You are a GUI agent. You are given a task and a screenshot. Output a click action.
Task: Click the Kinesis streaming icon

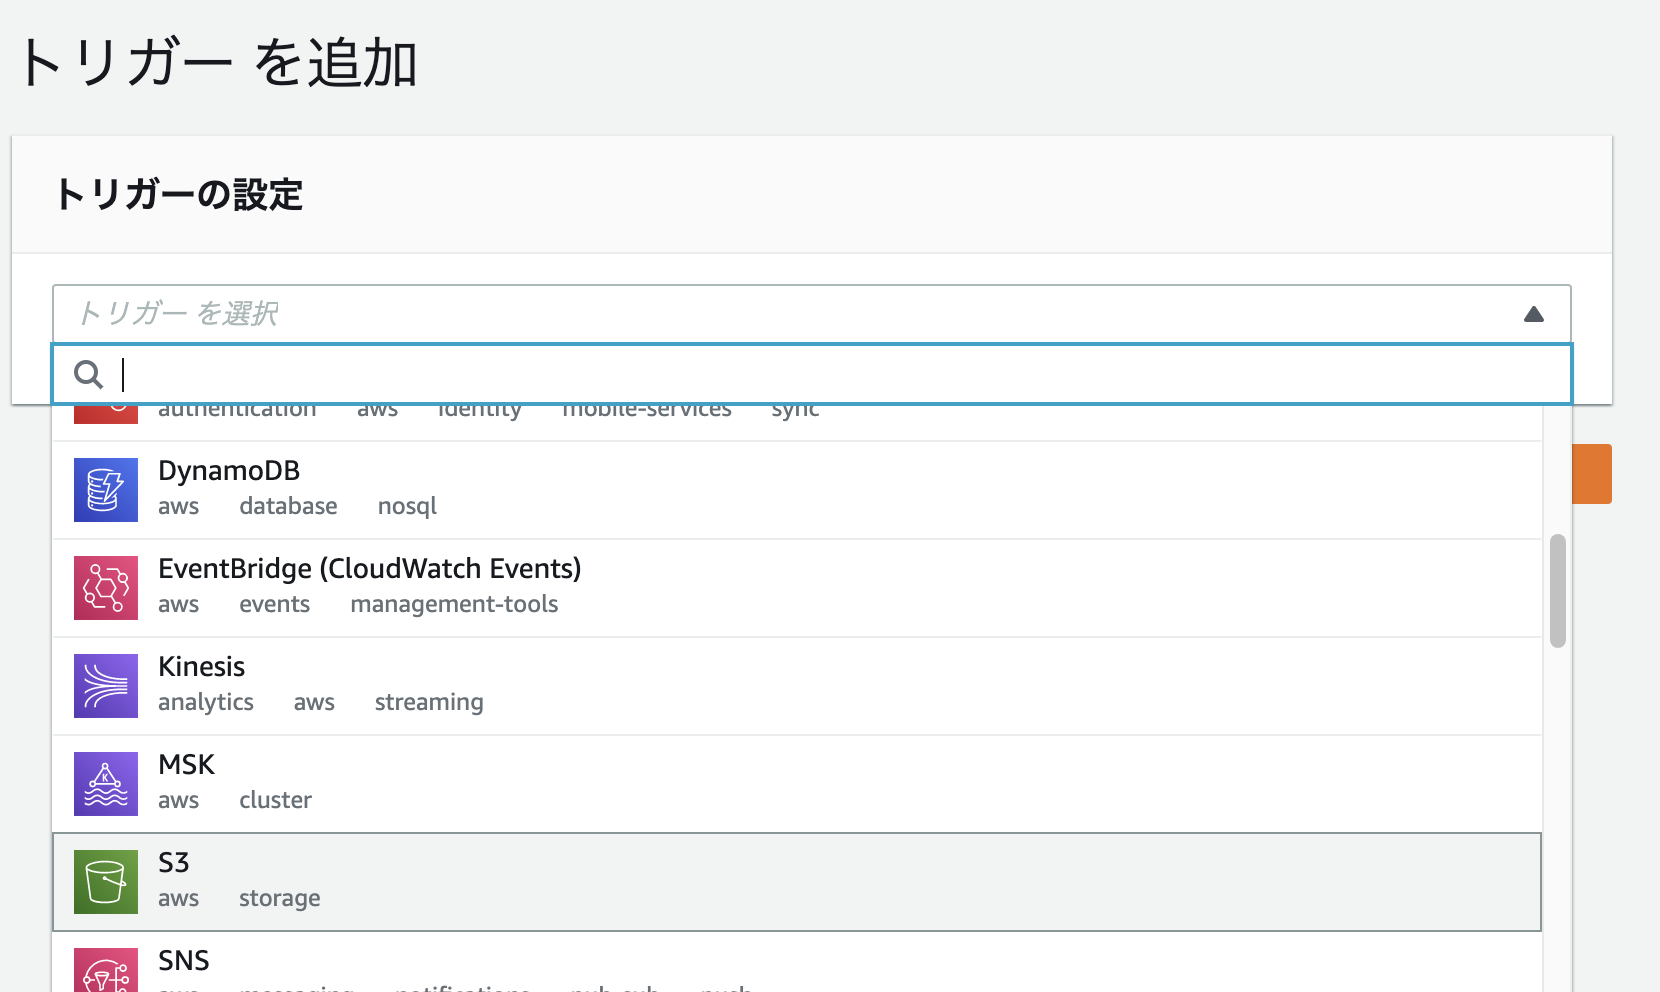(105, 686)
